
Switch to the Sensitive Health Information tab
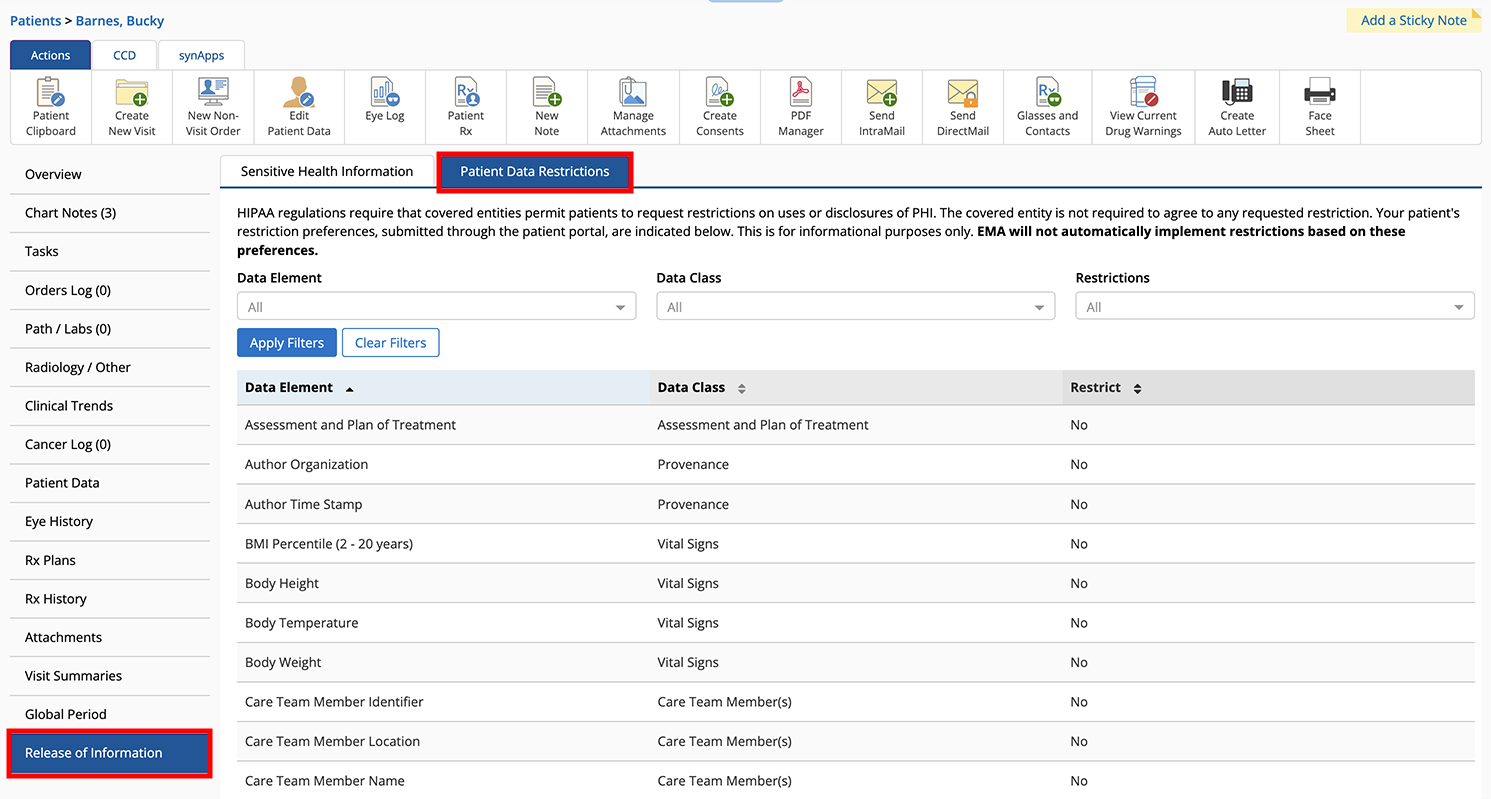click(327, 172)
